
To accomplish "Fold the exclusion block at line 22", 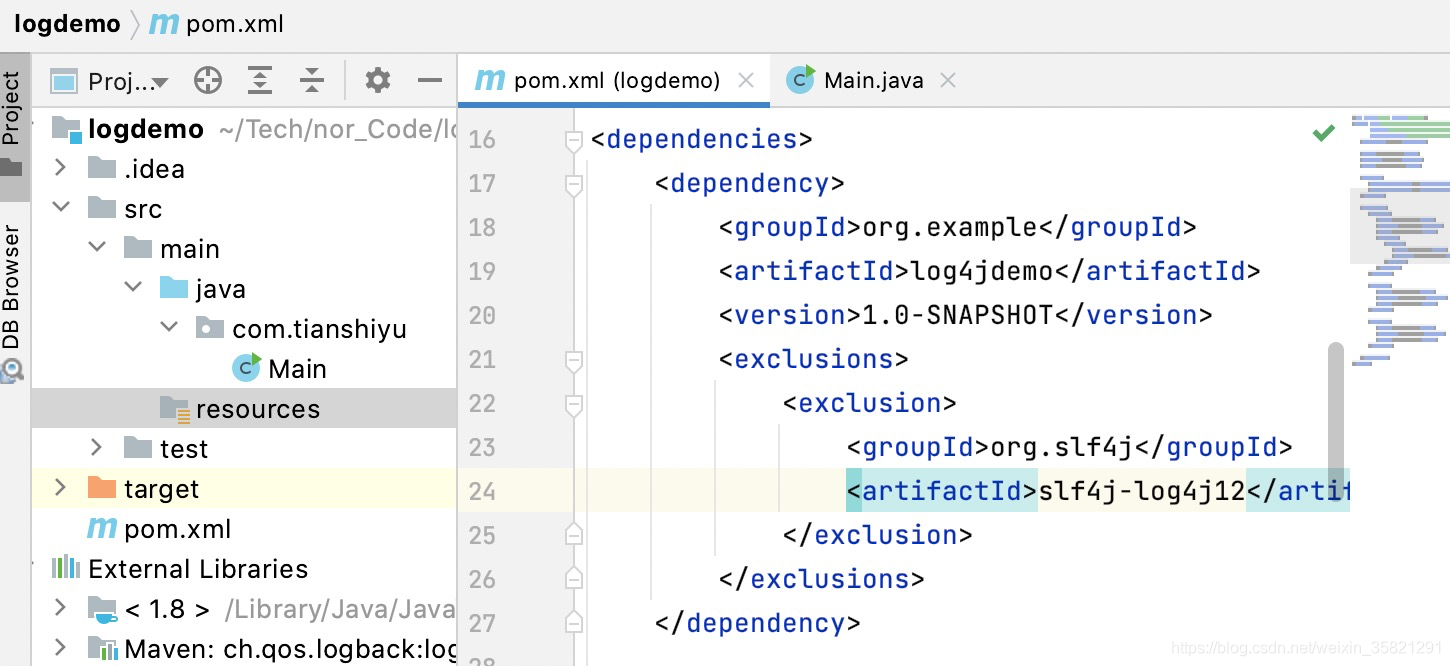I will pos(573,404).
